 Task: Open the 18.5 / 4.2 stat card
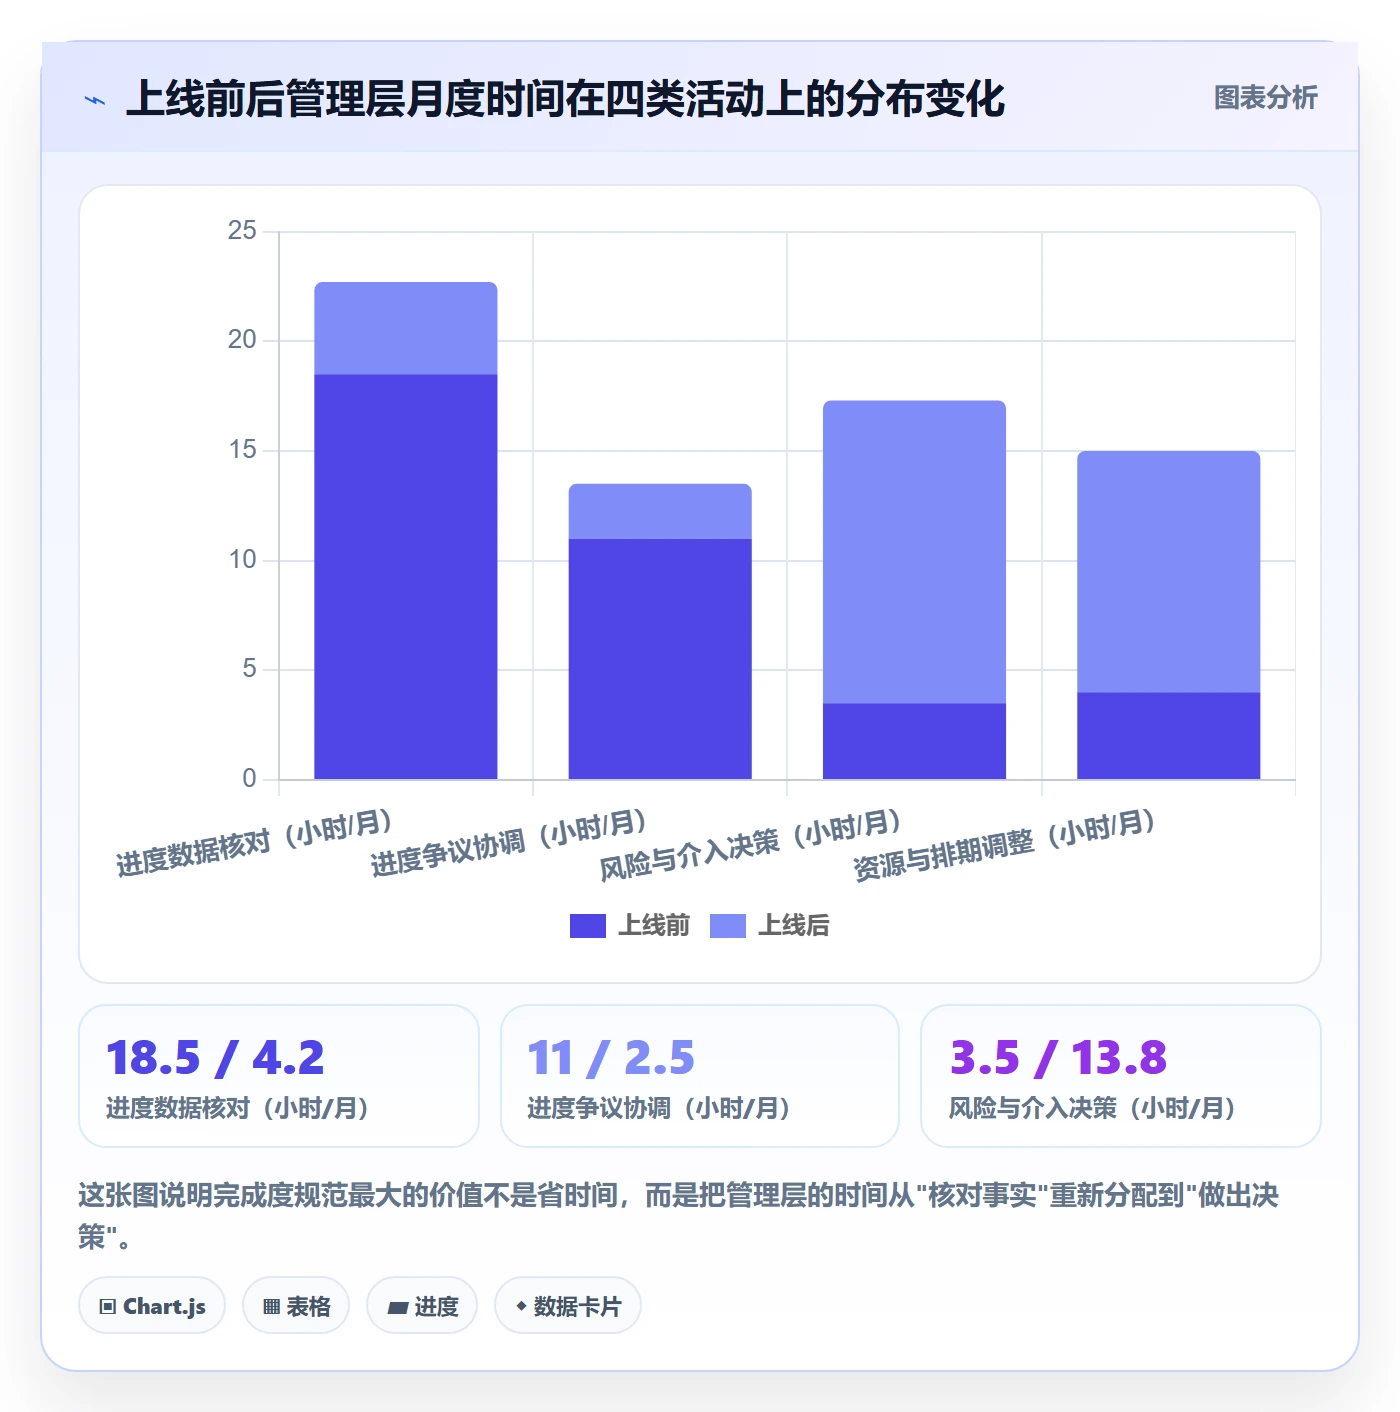coord(279,1076)
